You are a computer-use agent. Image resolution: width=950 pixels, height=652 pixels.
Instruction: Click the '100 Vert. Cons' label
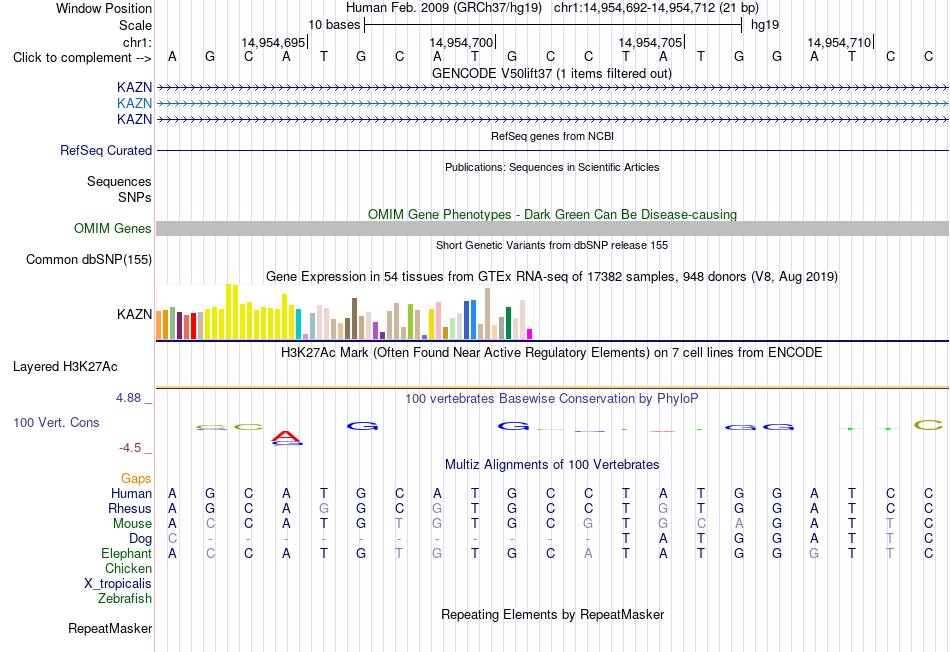point(56,422)
